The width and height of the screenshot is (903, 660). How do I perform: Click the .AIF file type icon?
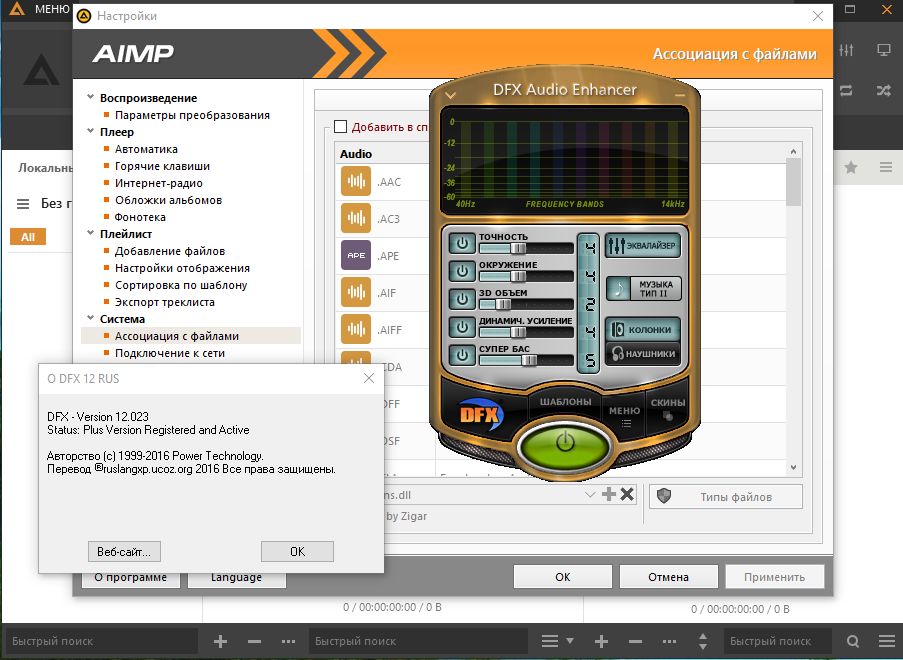point(356,293)
